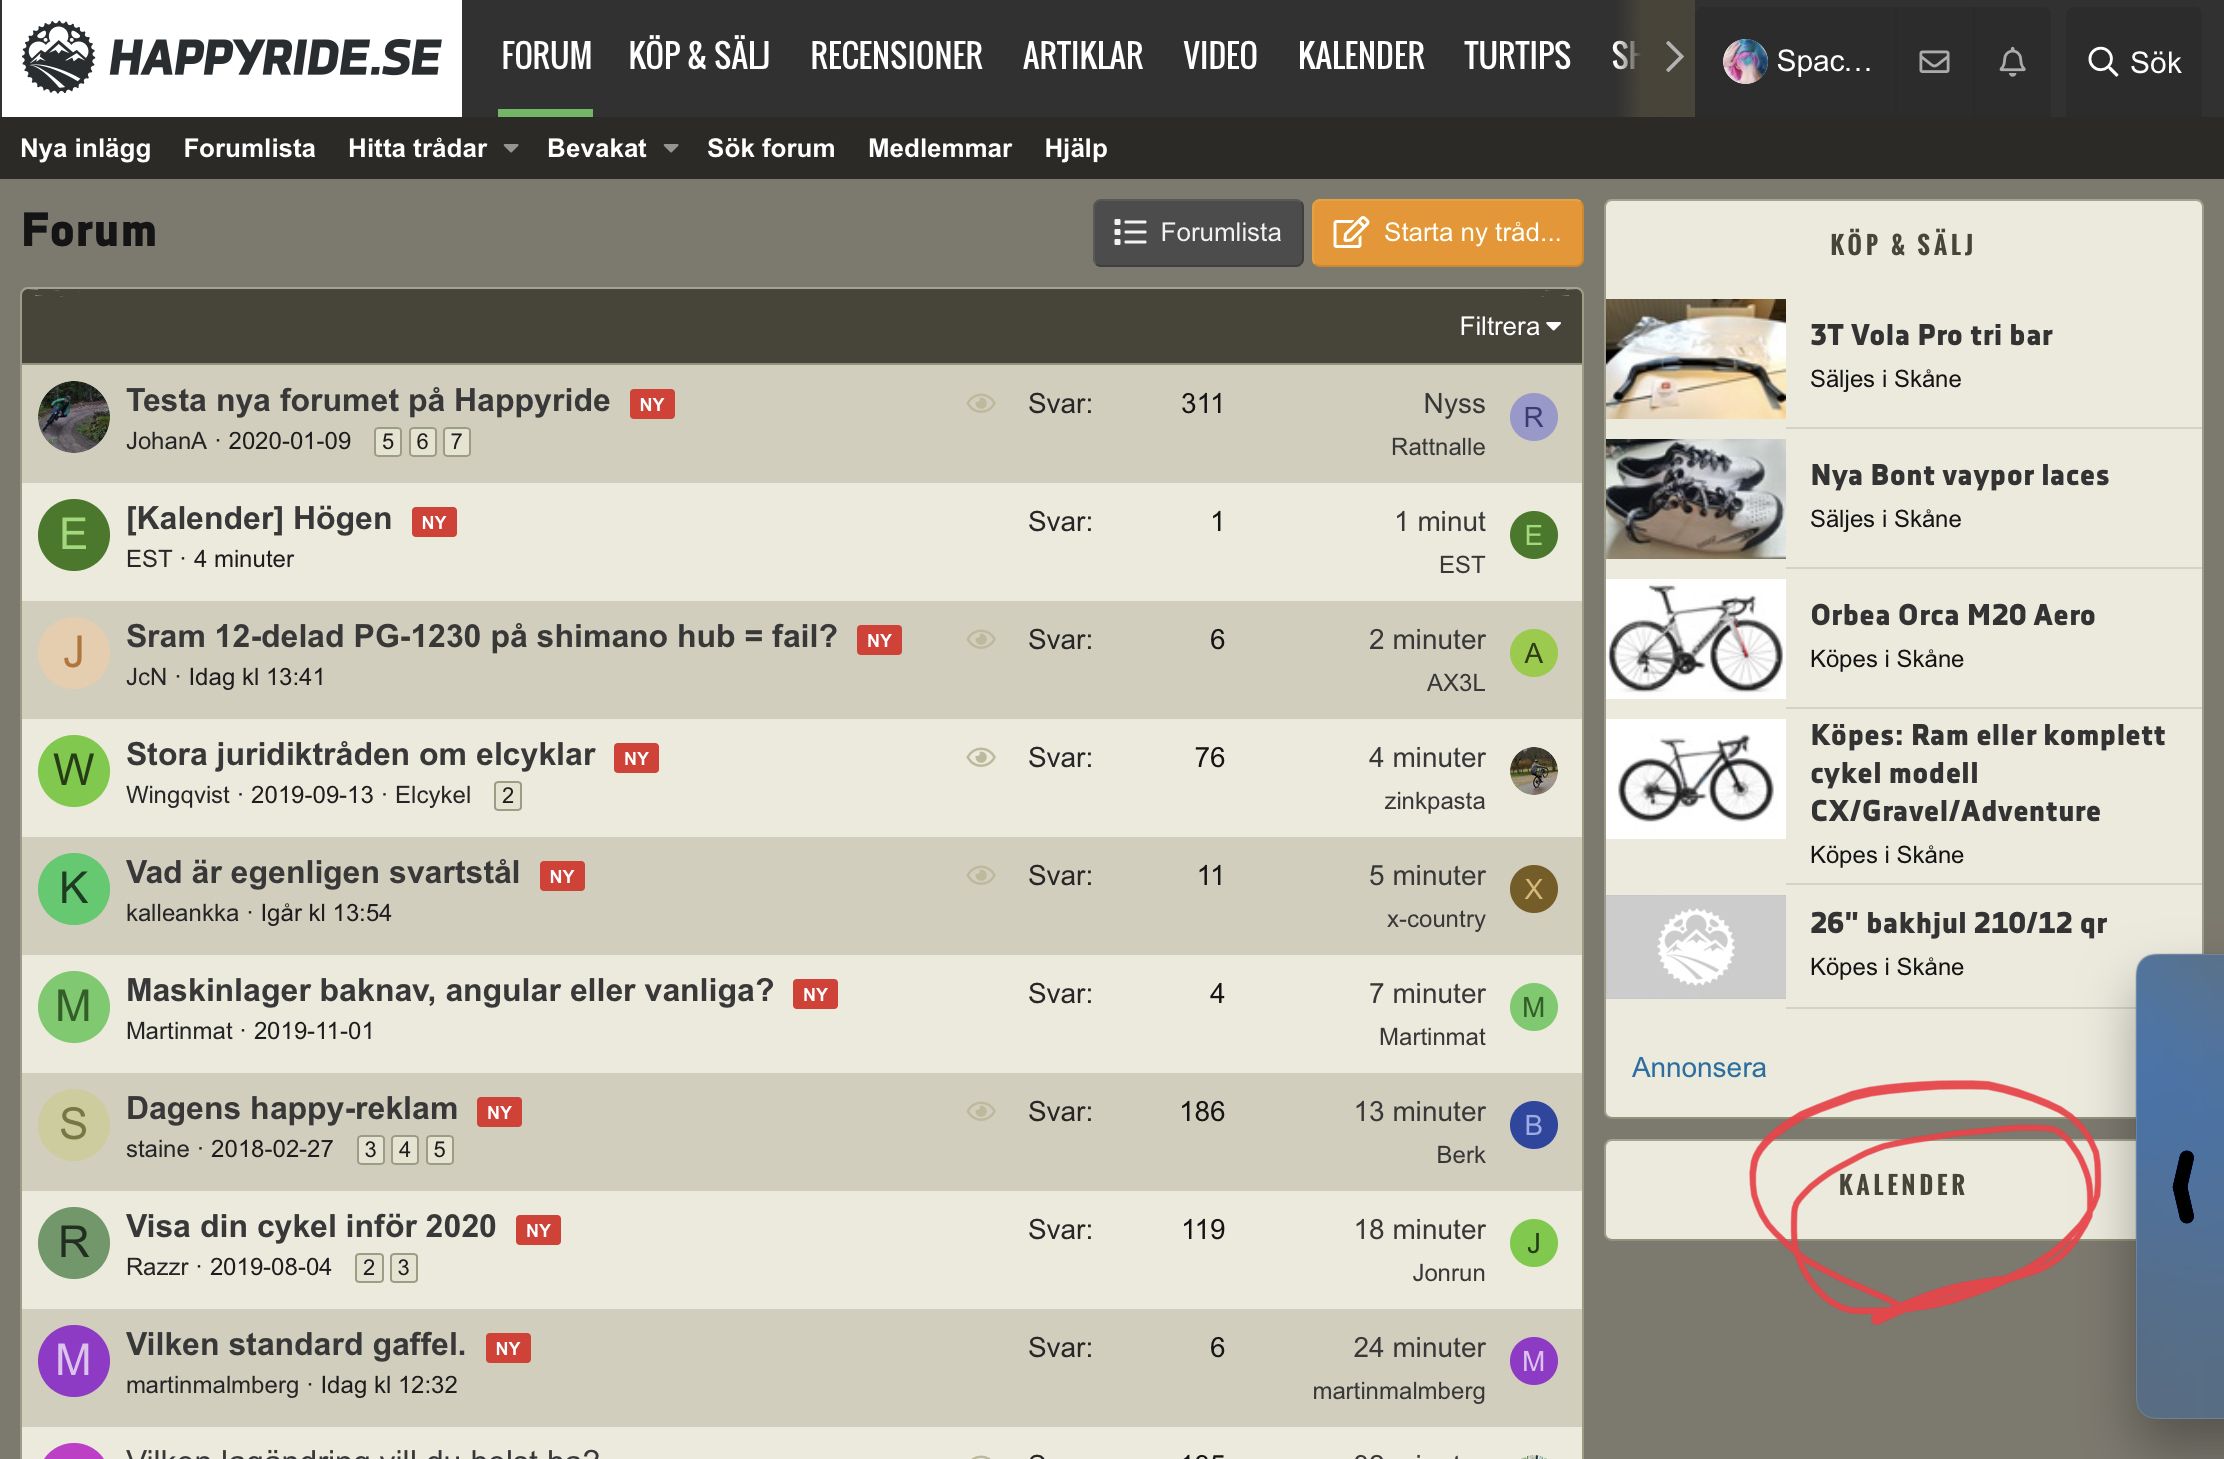Click the Annonsera link
The image size is (2224, 1459).
(1698, 1067)
